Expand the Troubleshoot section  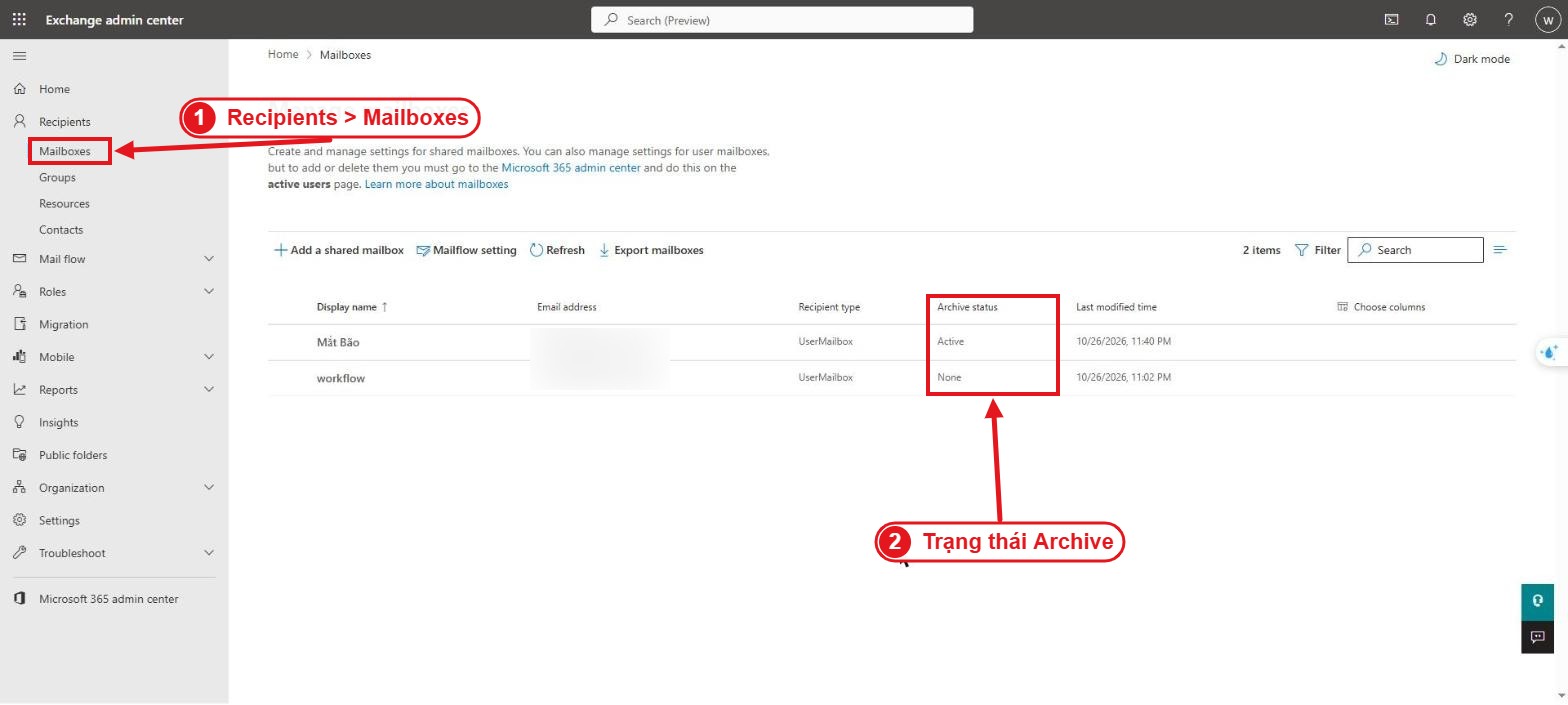pos(209,553)
